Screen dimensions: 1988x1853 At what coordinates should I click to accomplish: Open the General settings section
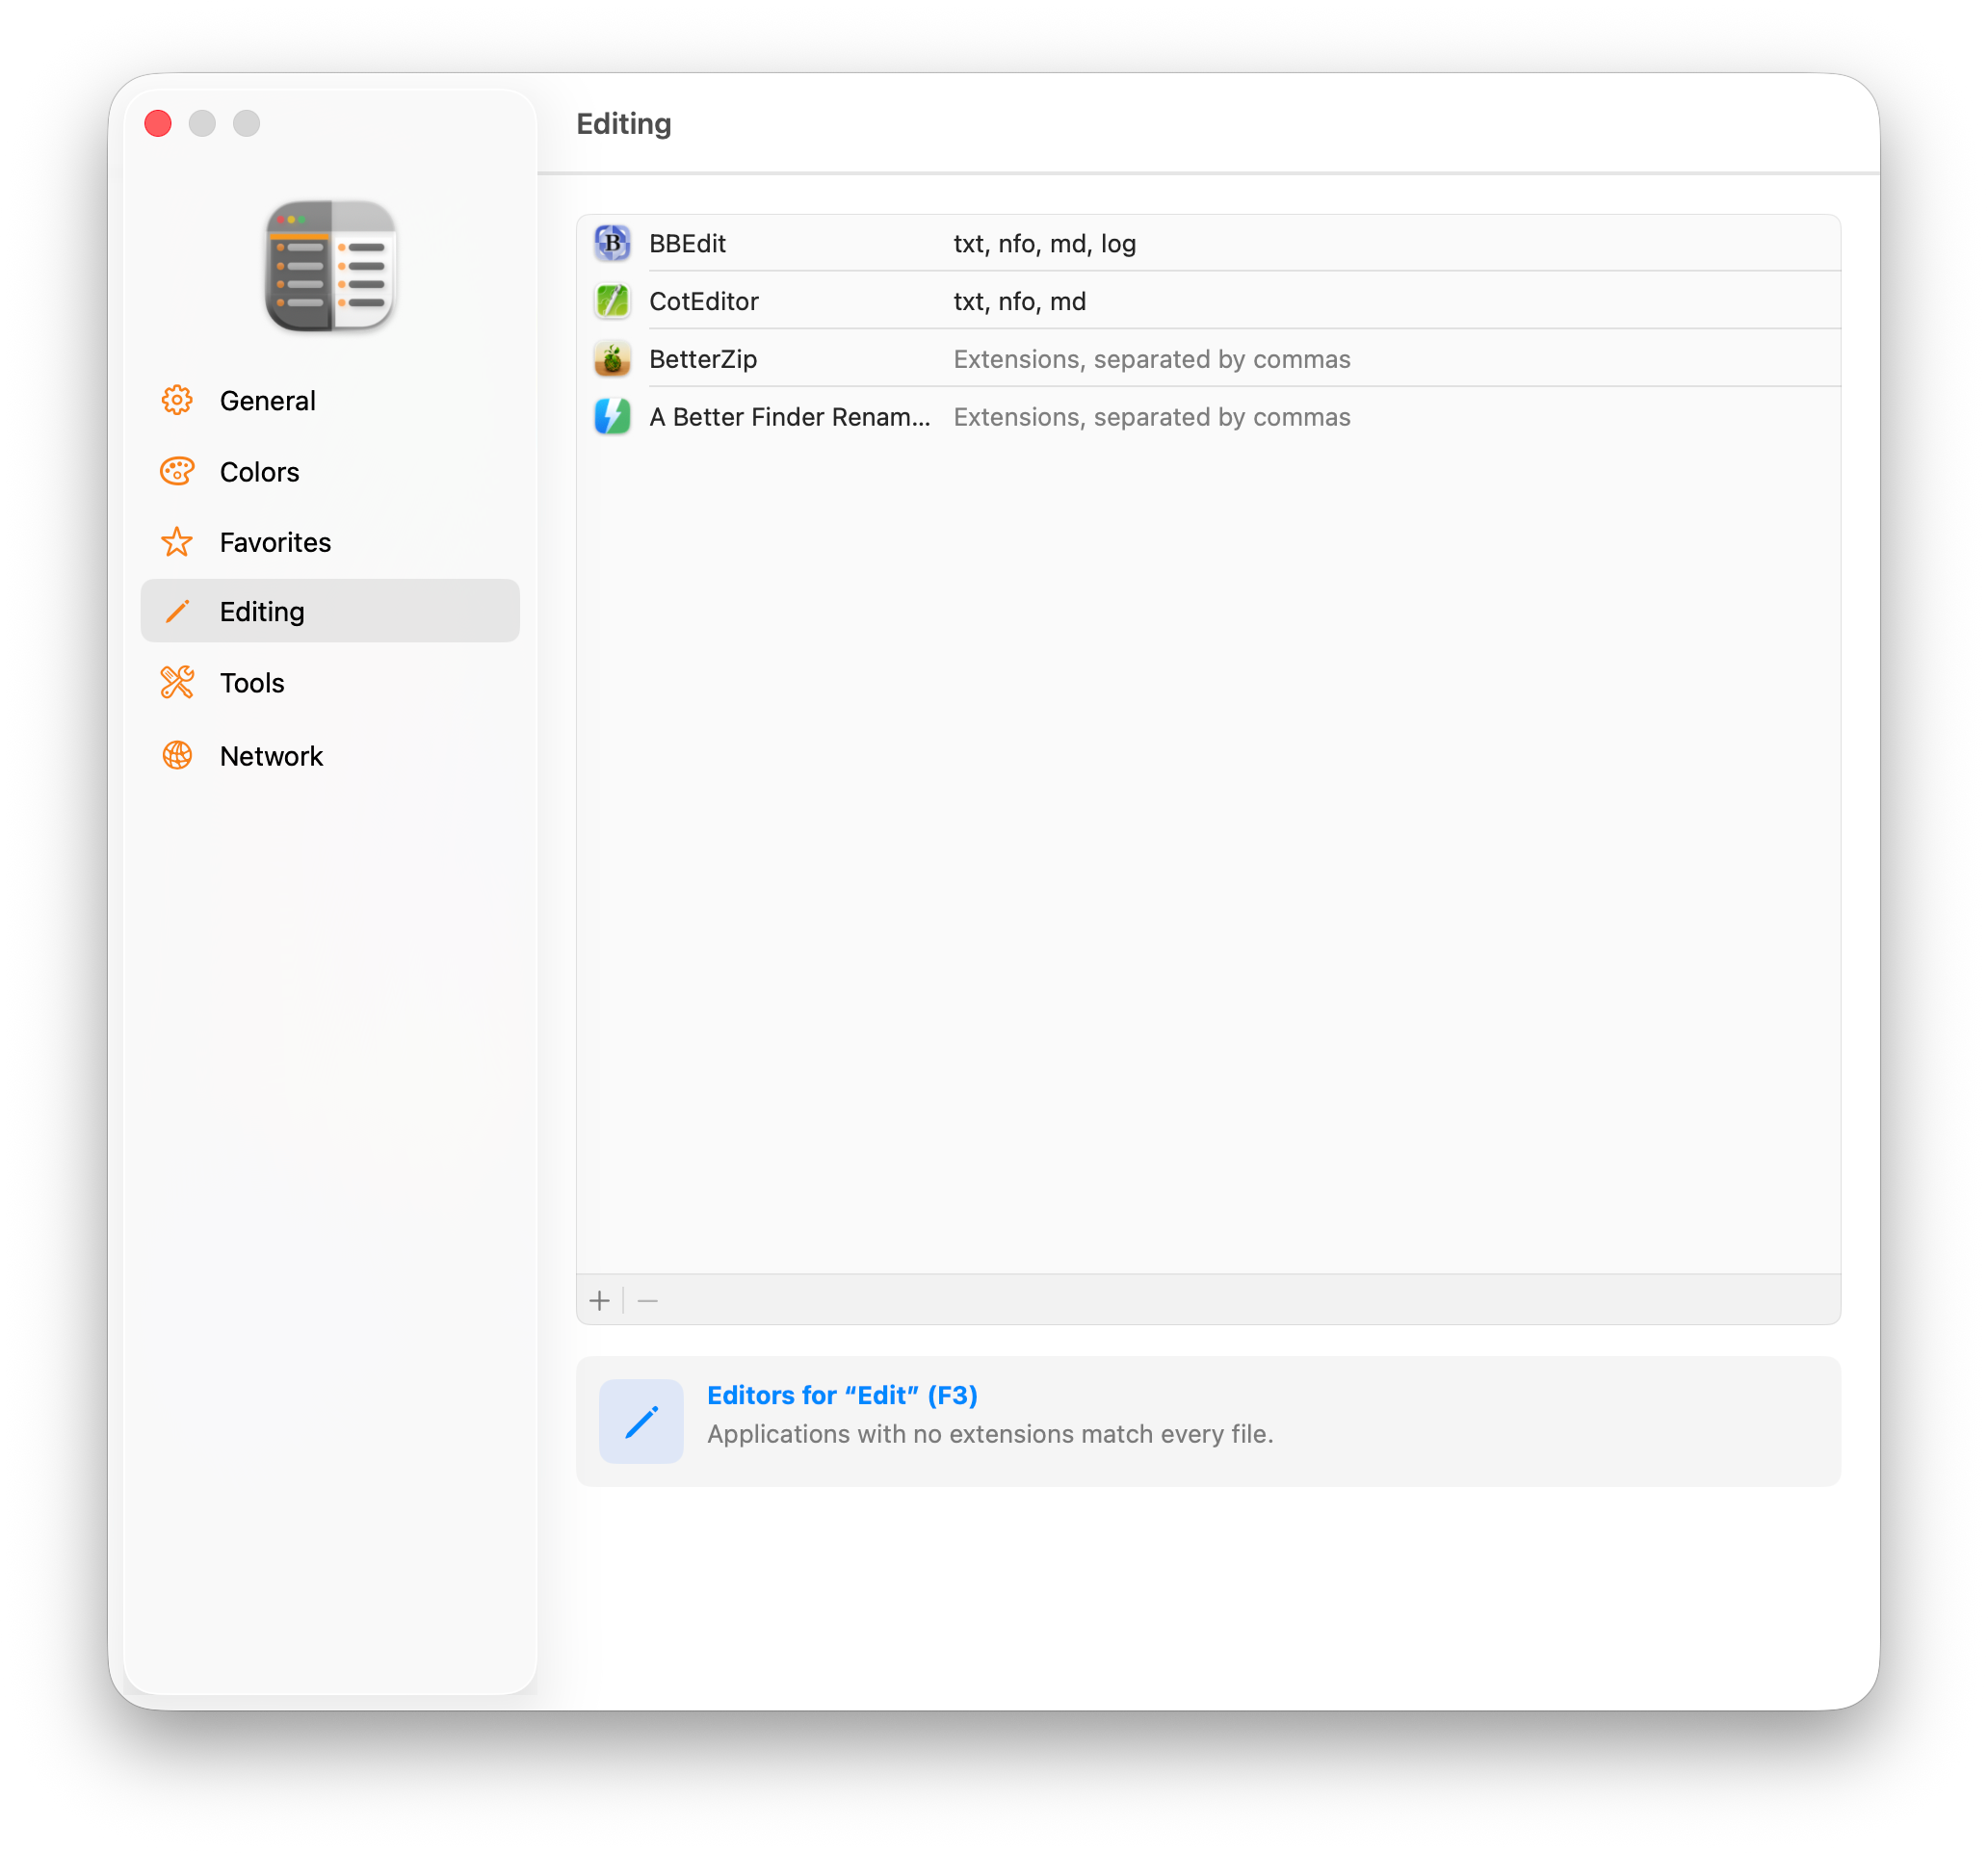pos(330,400)
